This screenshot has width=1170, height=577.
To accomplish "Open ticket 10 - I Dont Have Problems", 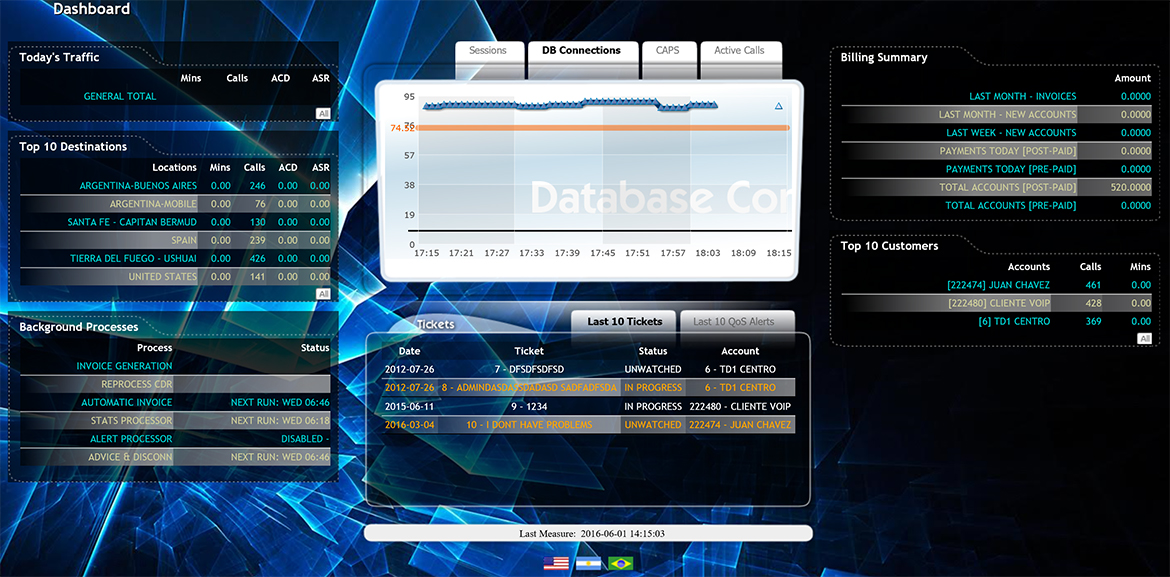I will 529,425.
